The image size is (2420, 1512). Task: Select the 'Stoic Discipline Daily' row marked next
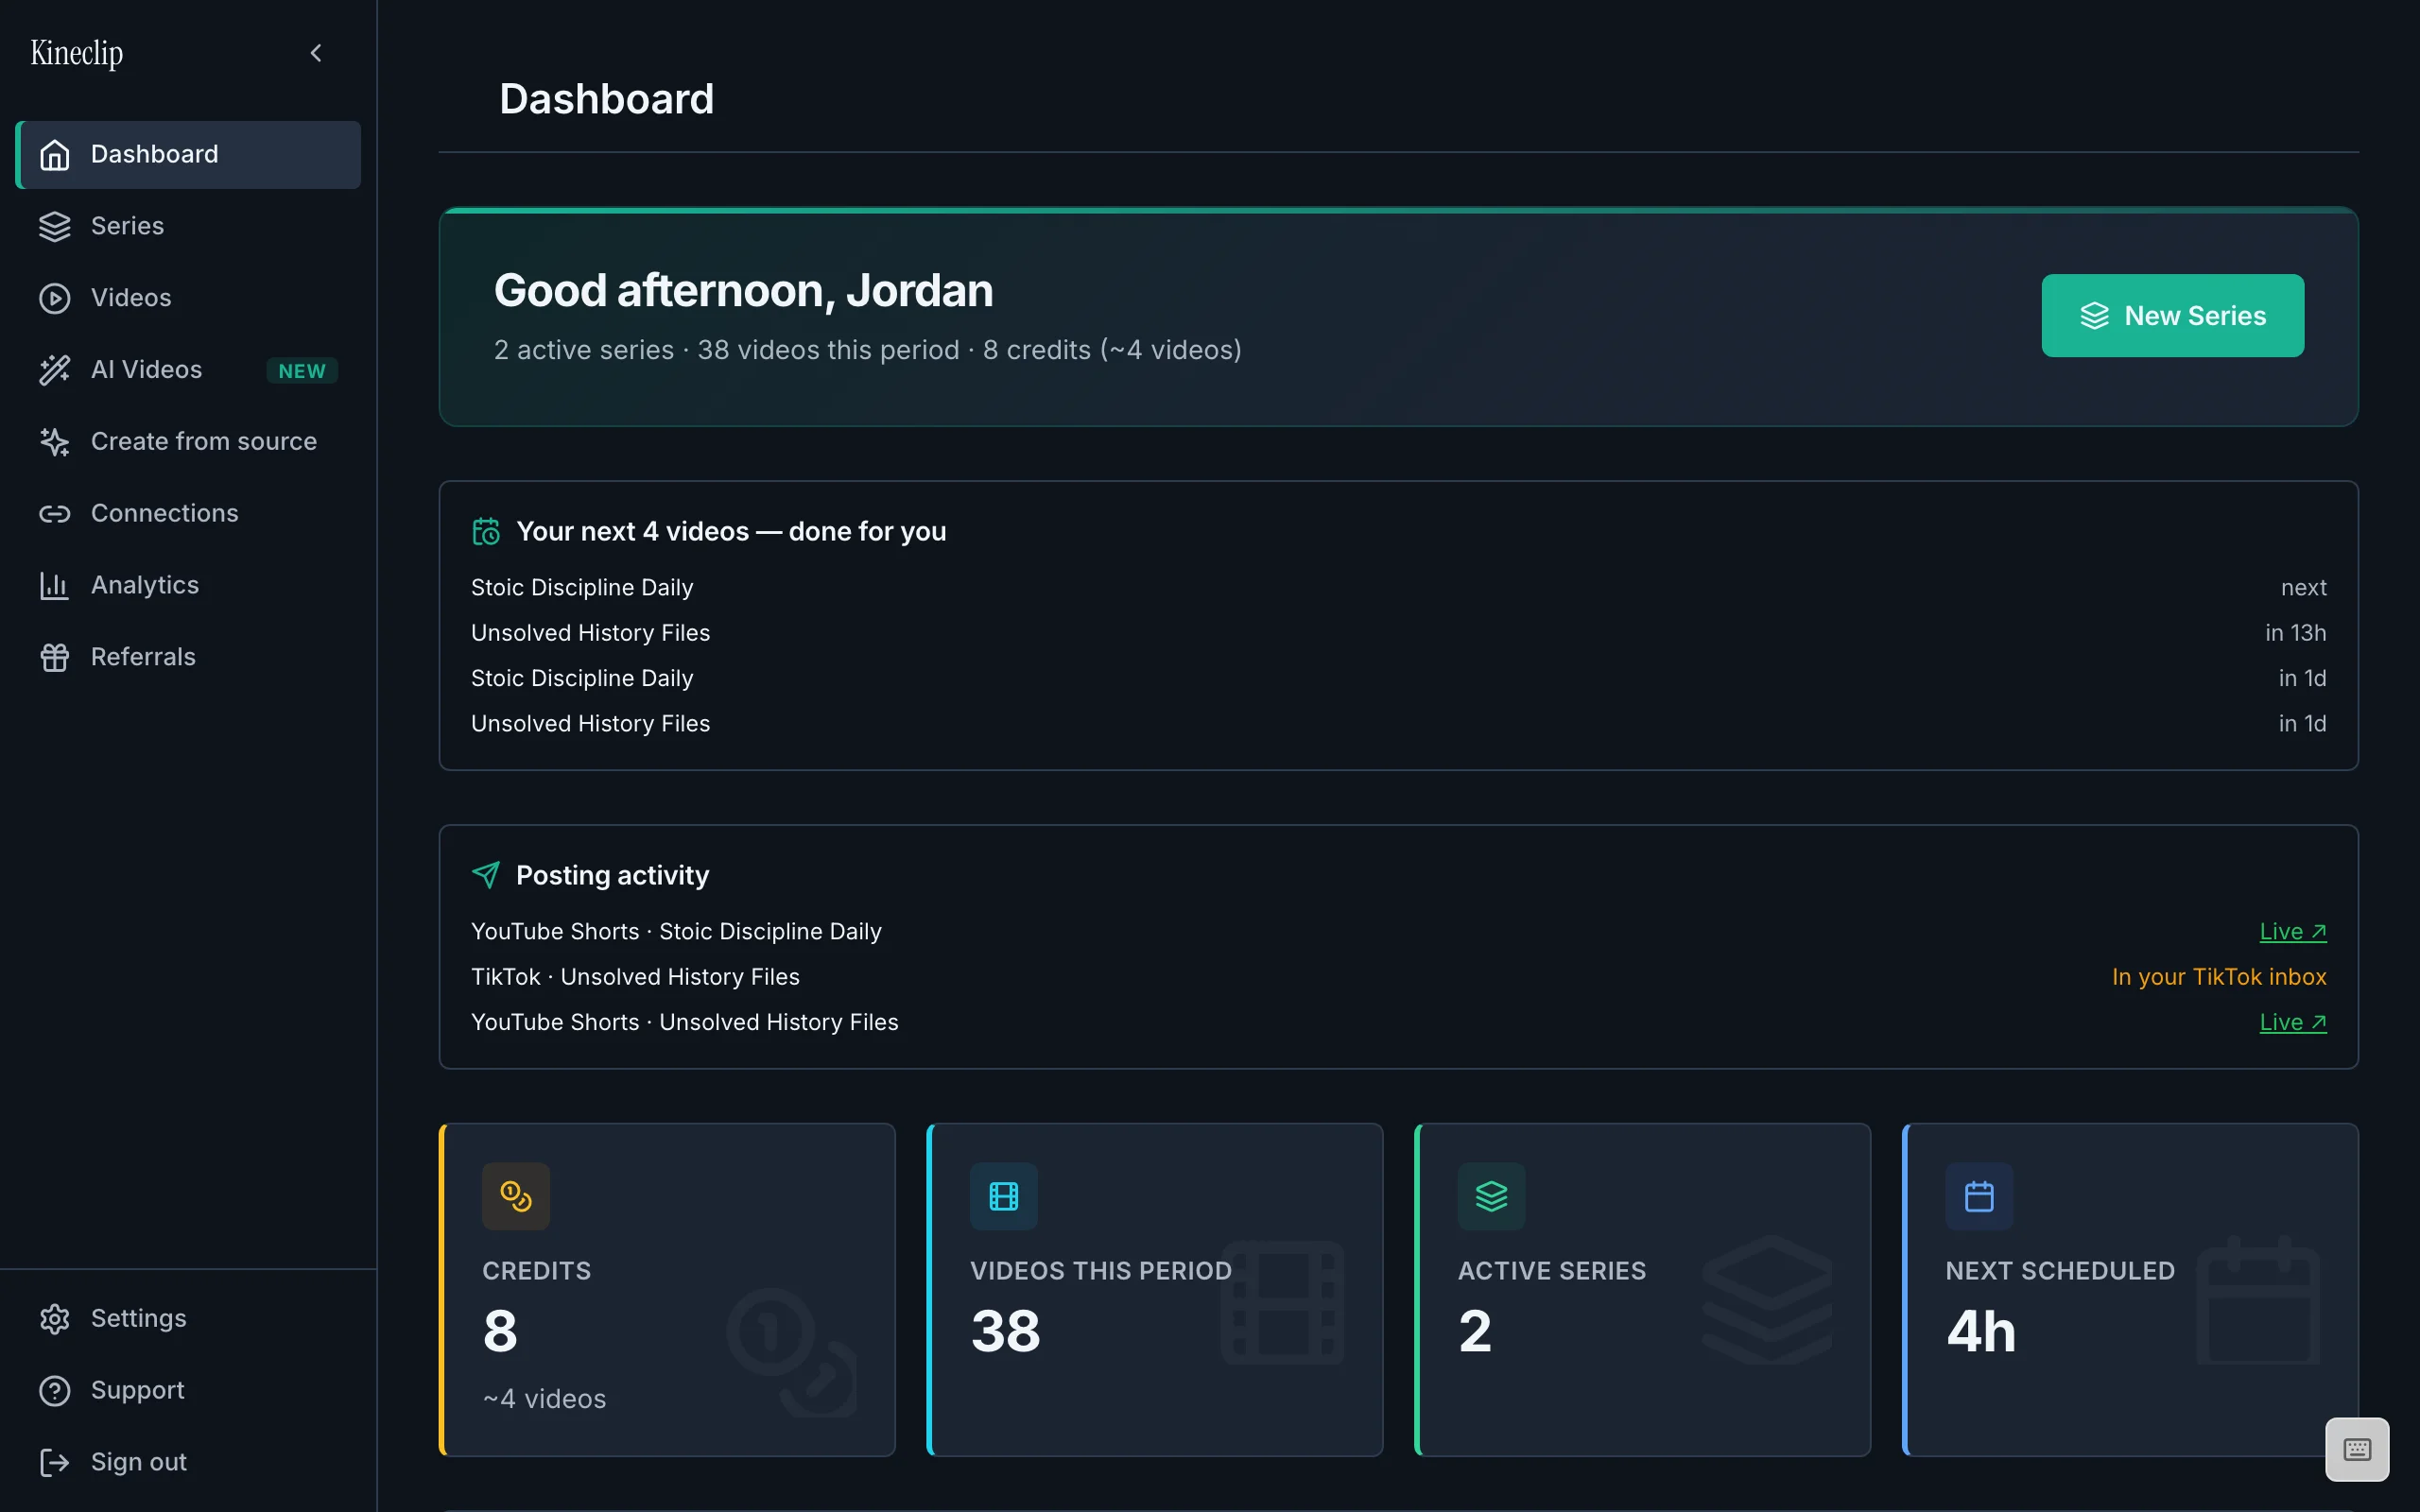coord(1398,588)
